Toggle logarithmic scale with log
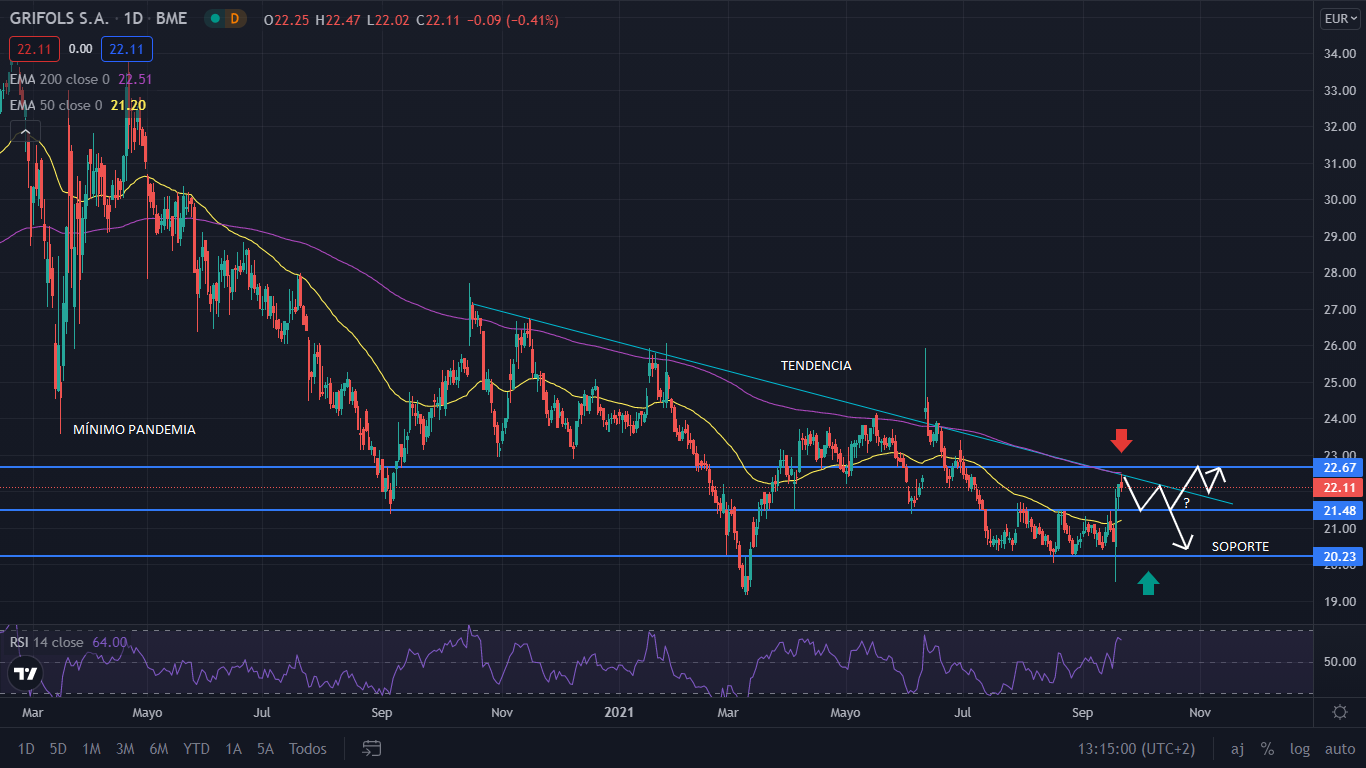Screen dimensions: 1366x768 (1299, 748)
